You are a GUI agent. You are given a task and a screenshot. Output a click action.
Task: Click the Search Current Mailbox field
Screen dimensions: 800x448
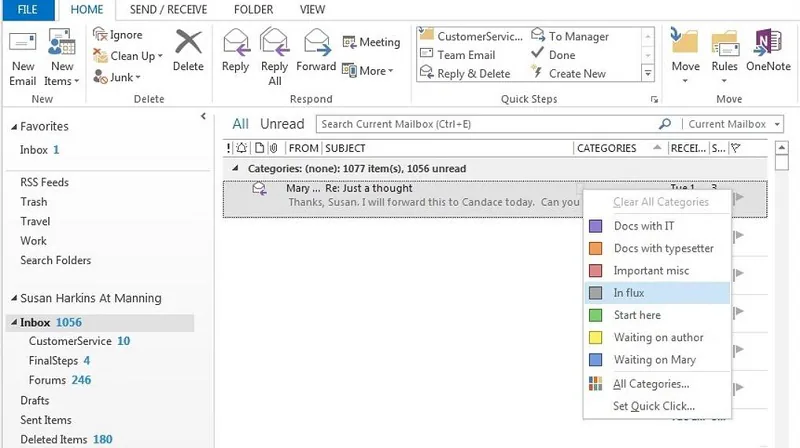pos(486,124)
